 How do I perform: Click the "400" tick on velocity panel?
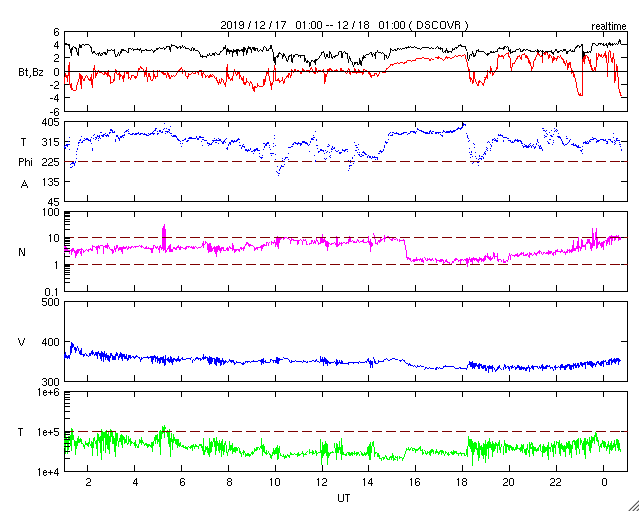51,342
